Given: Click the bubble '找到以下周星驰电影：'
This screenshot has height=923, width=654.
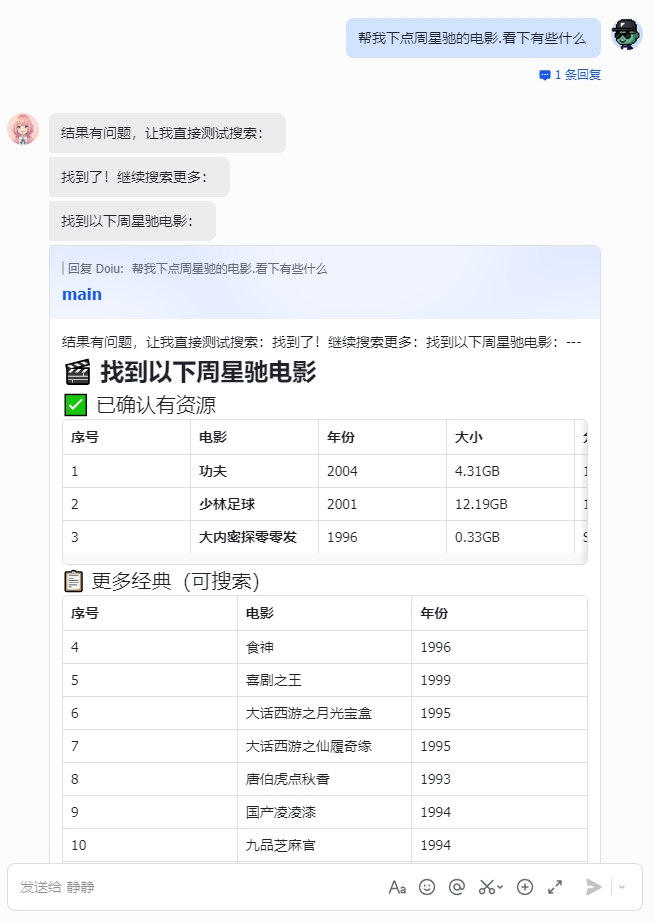Looking at the screenshot, I should (132, 221).
